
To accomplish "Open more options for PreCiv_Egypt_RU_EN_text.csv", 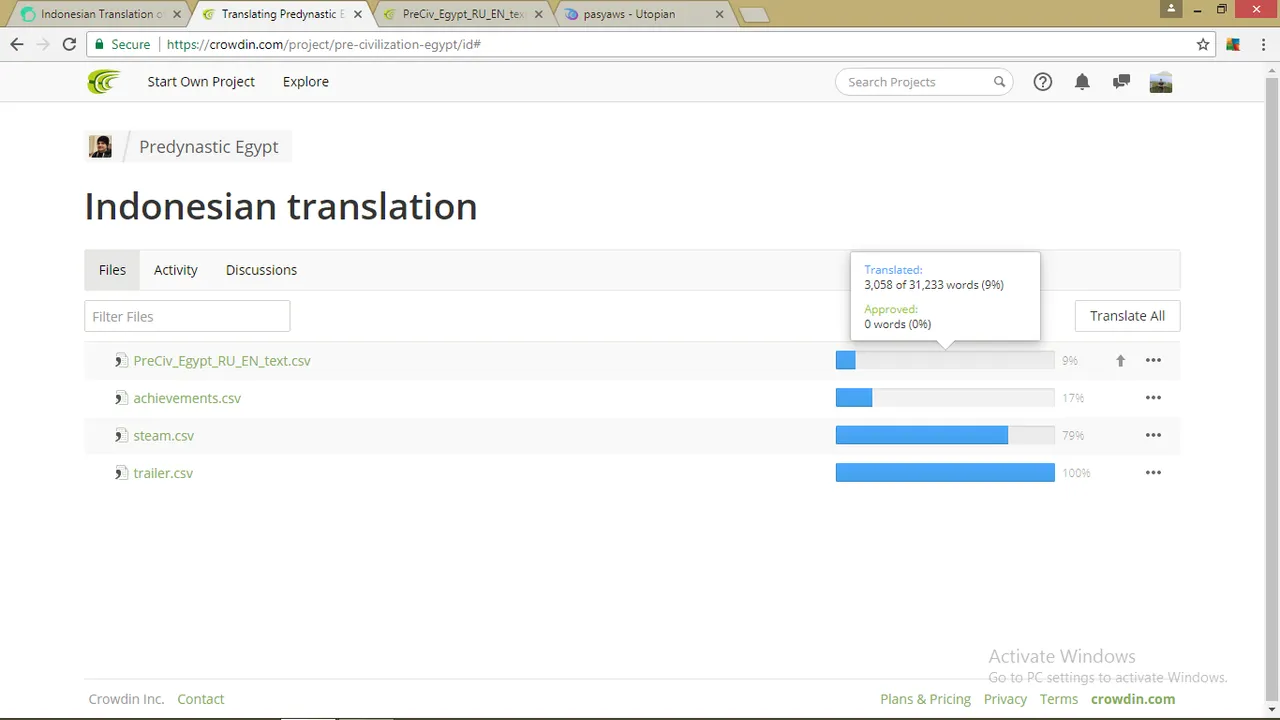I will [x=1153, y=360].
